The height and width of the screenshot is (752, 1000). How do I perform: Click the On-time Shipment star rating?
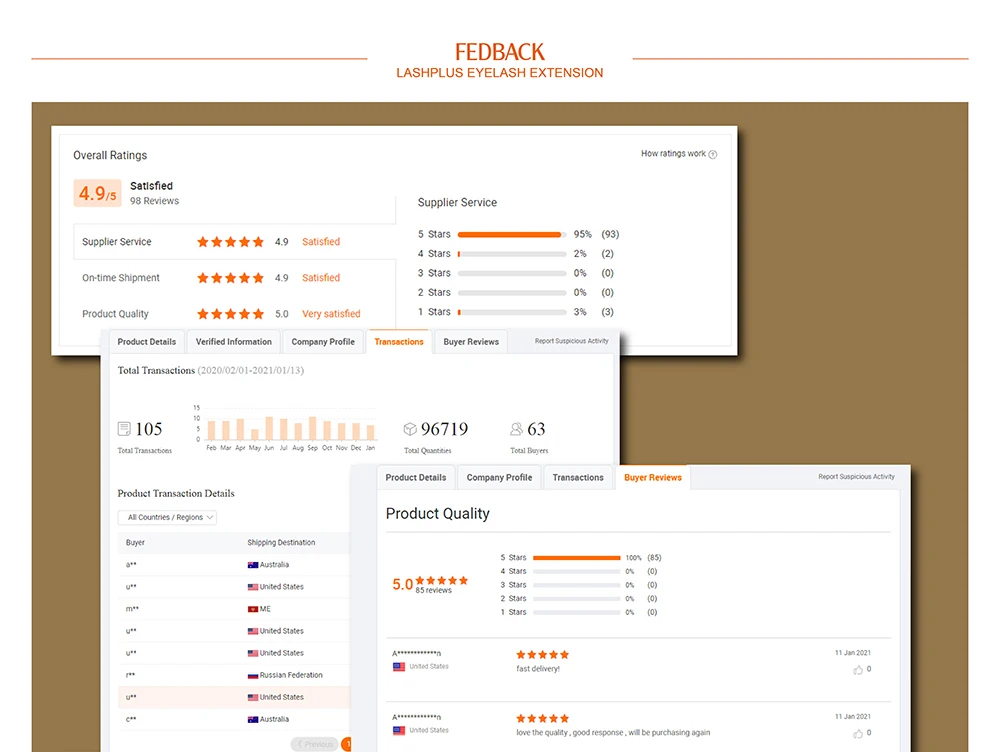230,278
